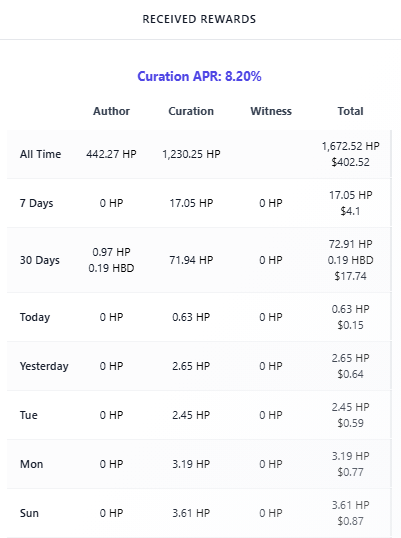Click the 7 Days curation value 17.05 HP
401x538 pixels.
tap(191, 203)
